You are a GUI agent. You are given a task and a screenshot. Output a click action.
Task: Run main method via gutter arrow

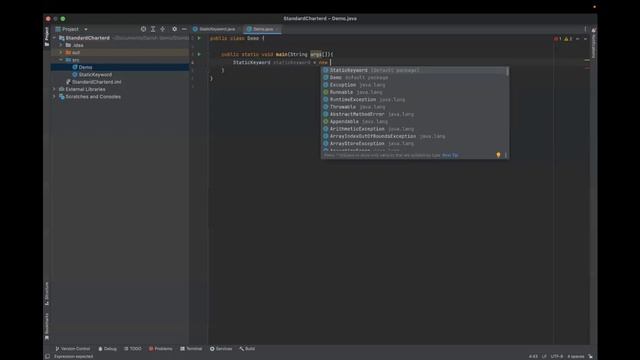[x=199, y=54]
